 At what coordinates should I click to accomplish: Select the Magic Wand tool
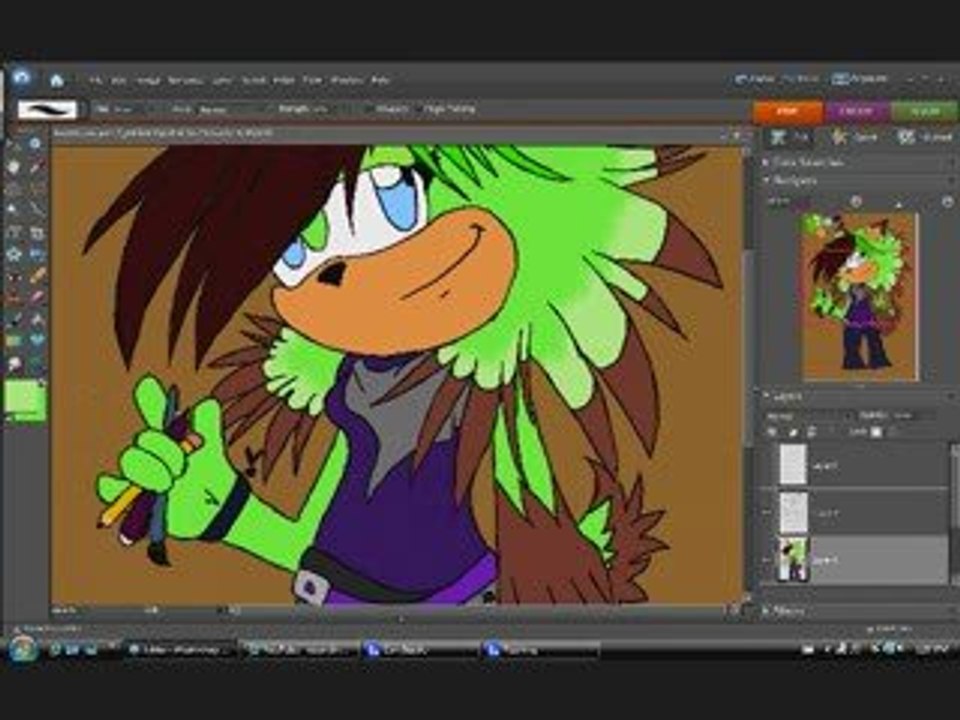tap(13, 210)
